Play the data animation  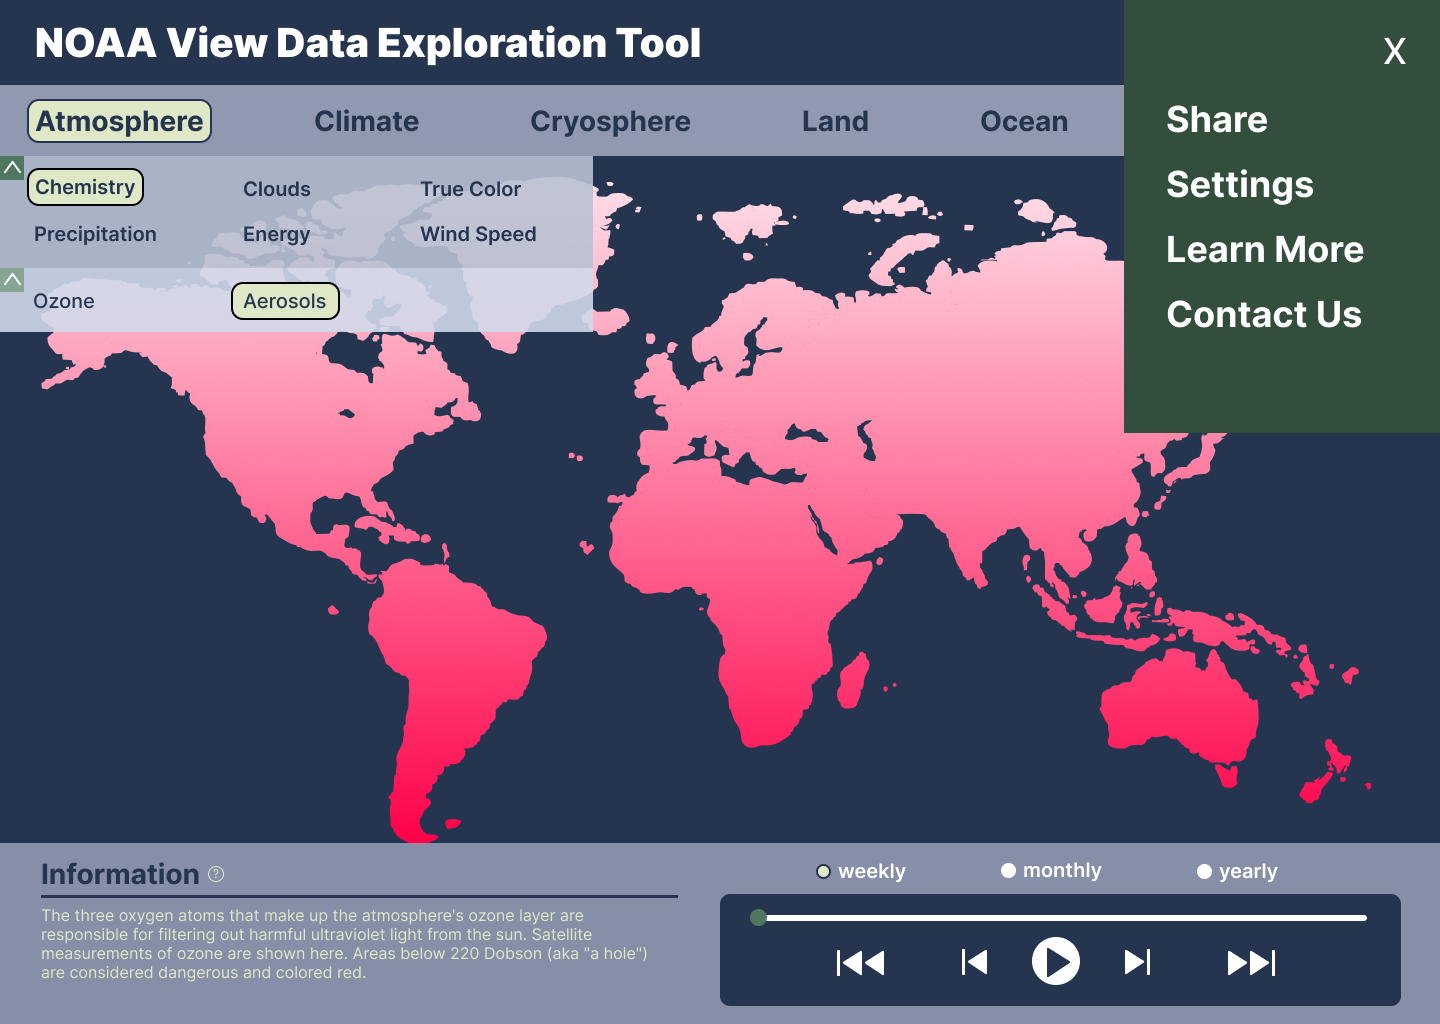[1056, 961]
